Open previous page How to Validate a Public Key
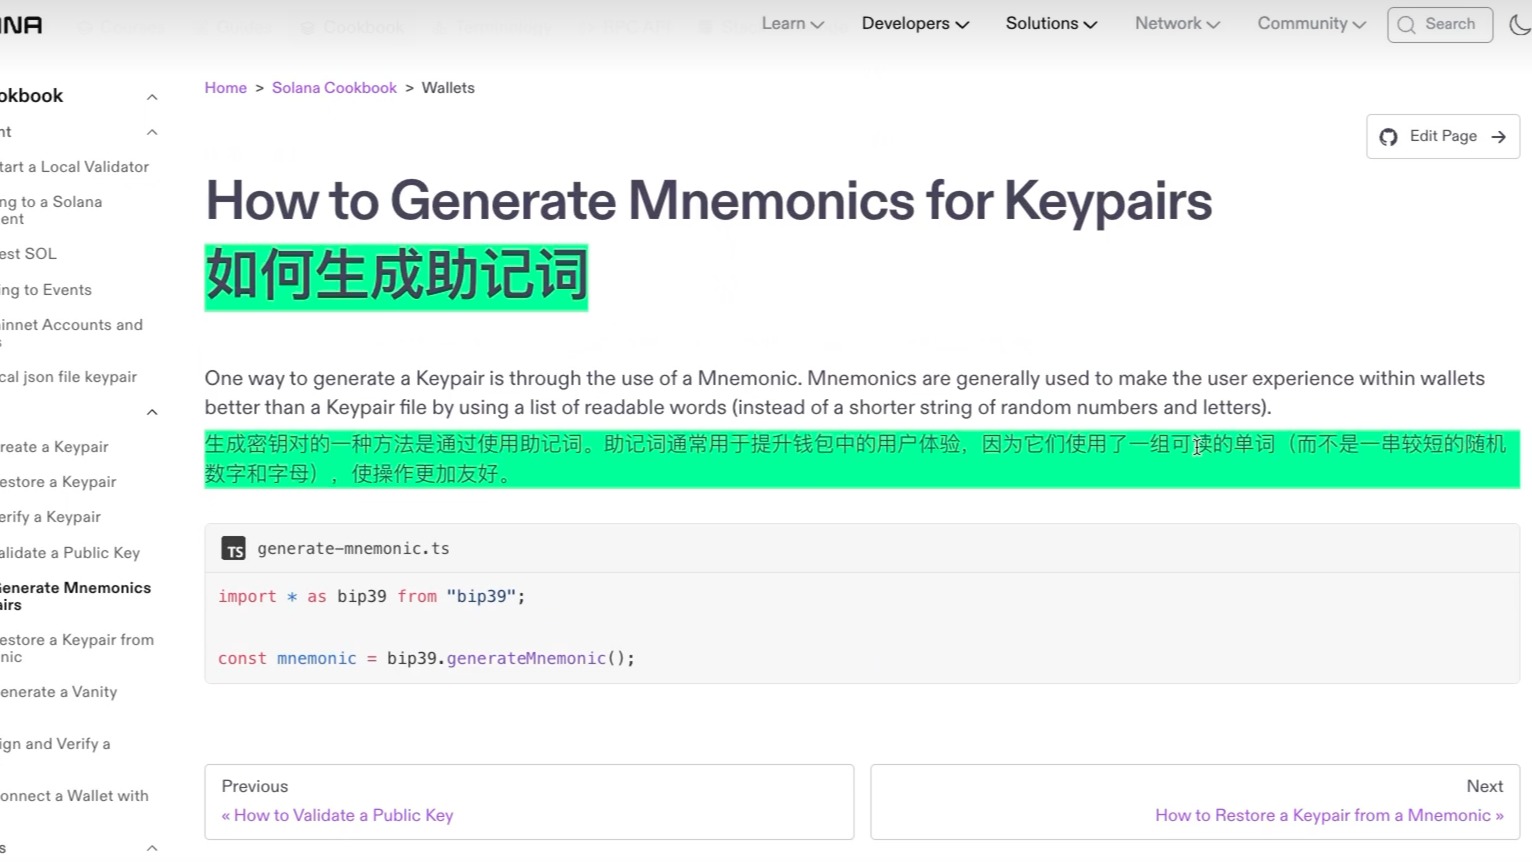The width and height of the screenshot is (1532, 862). coord(529,802)
